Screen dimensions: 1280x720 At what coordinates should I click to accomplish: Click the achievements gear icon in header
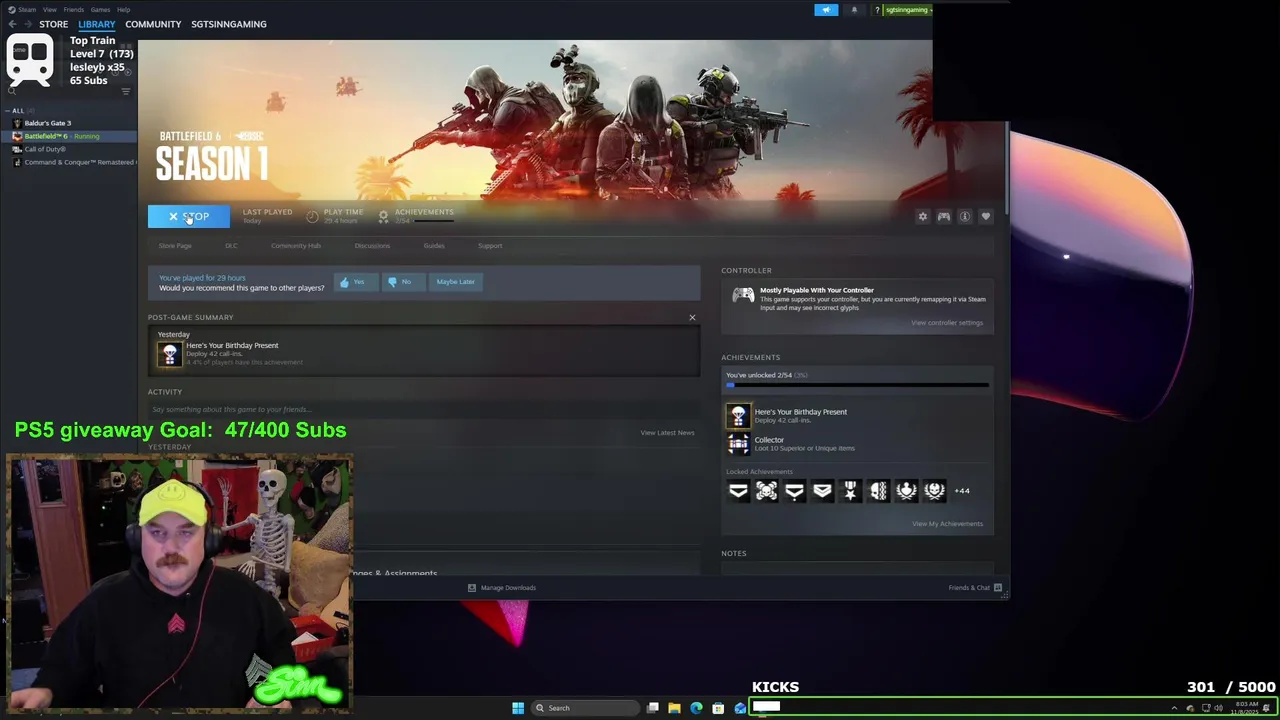383,216
